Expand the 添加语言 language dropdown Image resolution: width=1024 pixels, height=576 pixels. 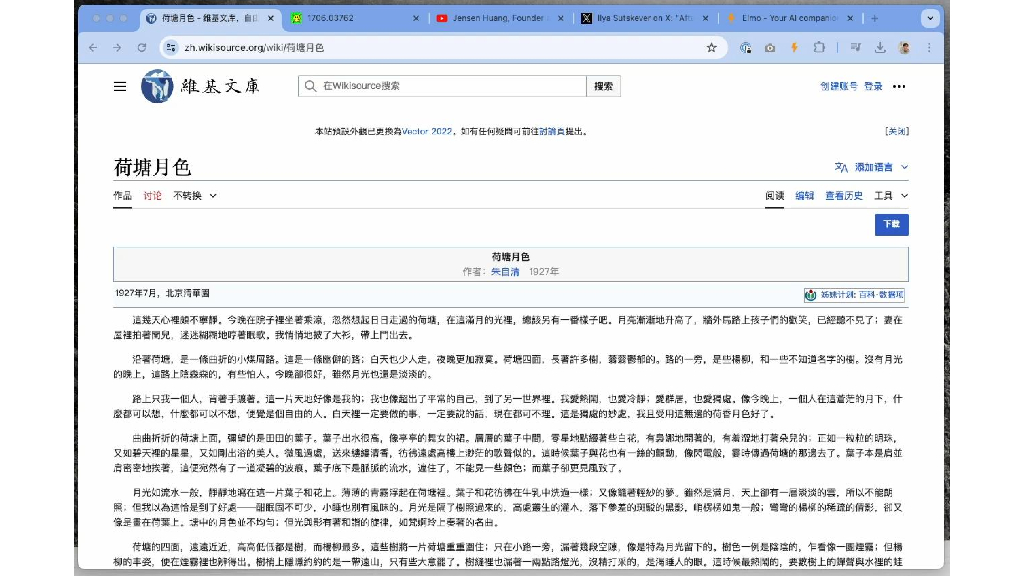871,167
